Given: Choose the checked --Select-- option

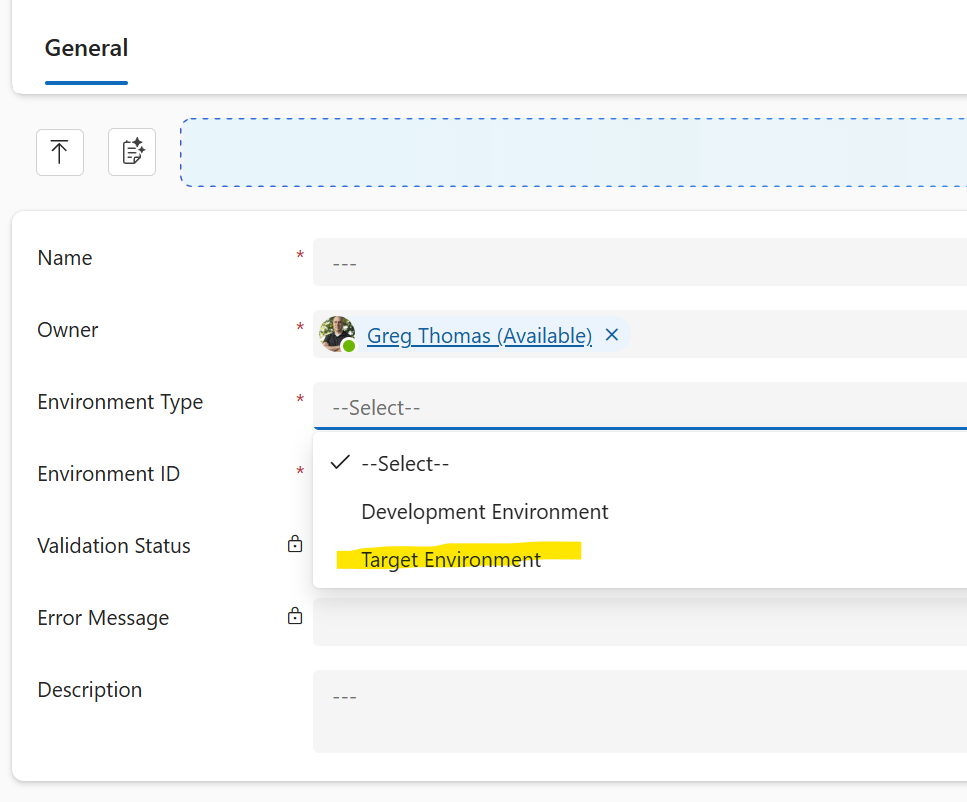Looking at the screenshot, I should [405, 464].
